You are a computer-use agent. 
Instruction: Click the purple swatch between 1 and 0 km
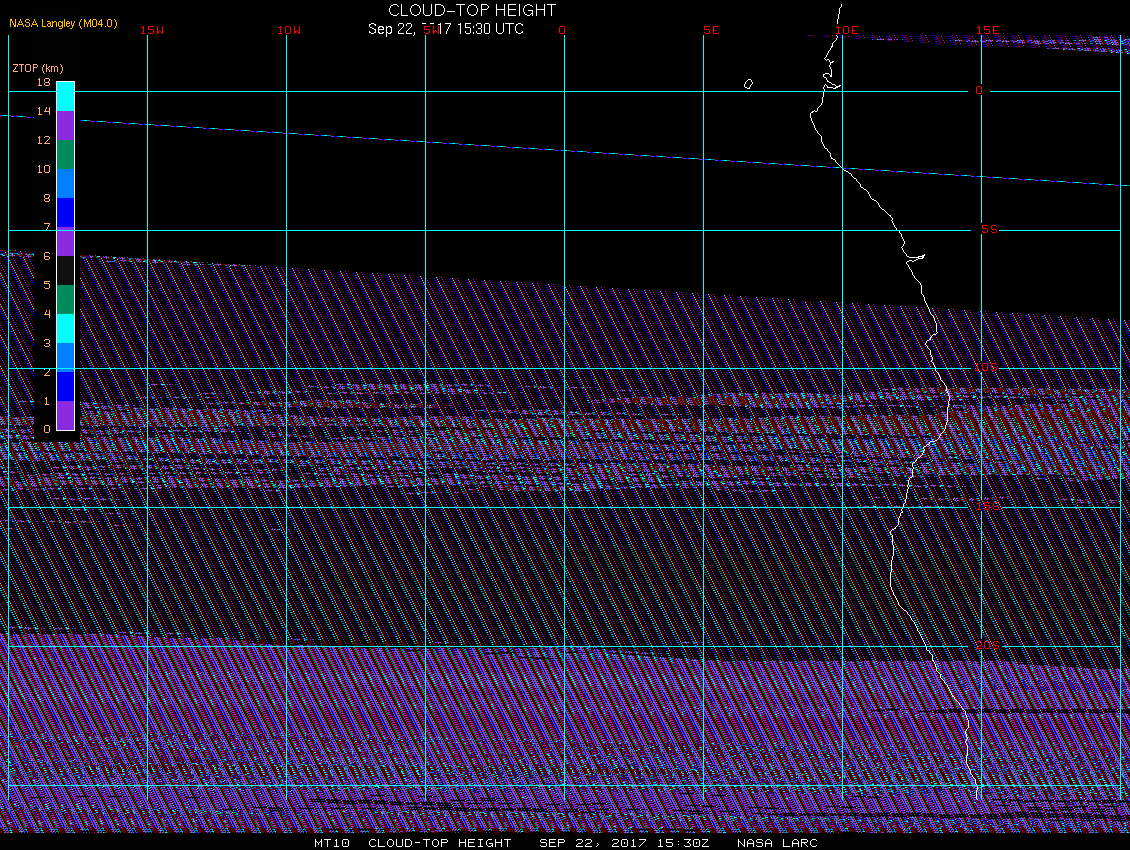66,415
